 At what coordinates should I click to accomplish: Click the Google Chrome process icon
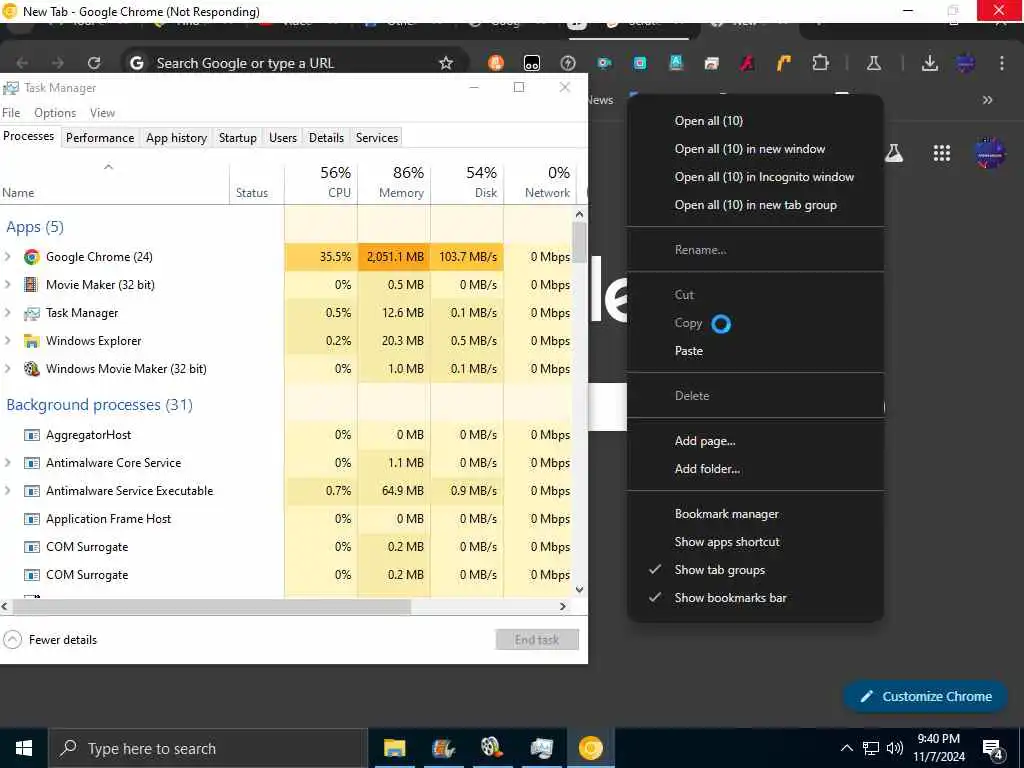coord(31,257)
